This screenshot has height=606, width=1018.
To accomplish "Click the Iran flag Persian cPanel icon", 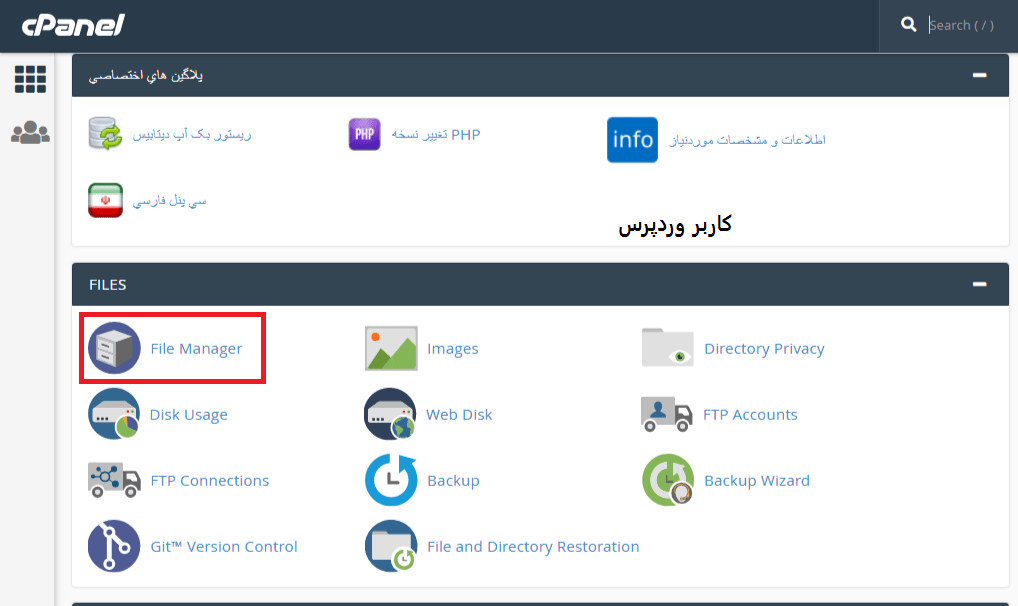I will (x=105, y=200).
